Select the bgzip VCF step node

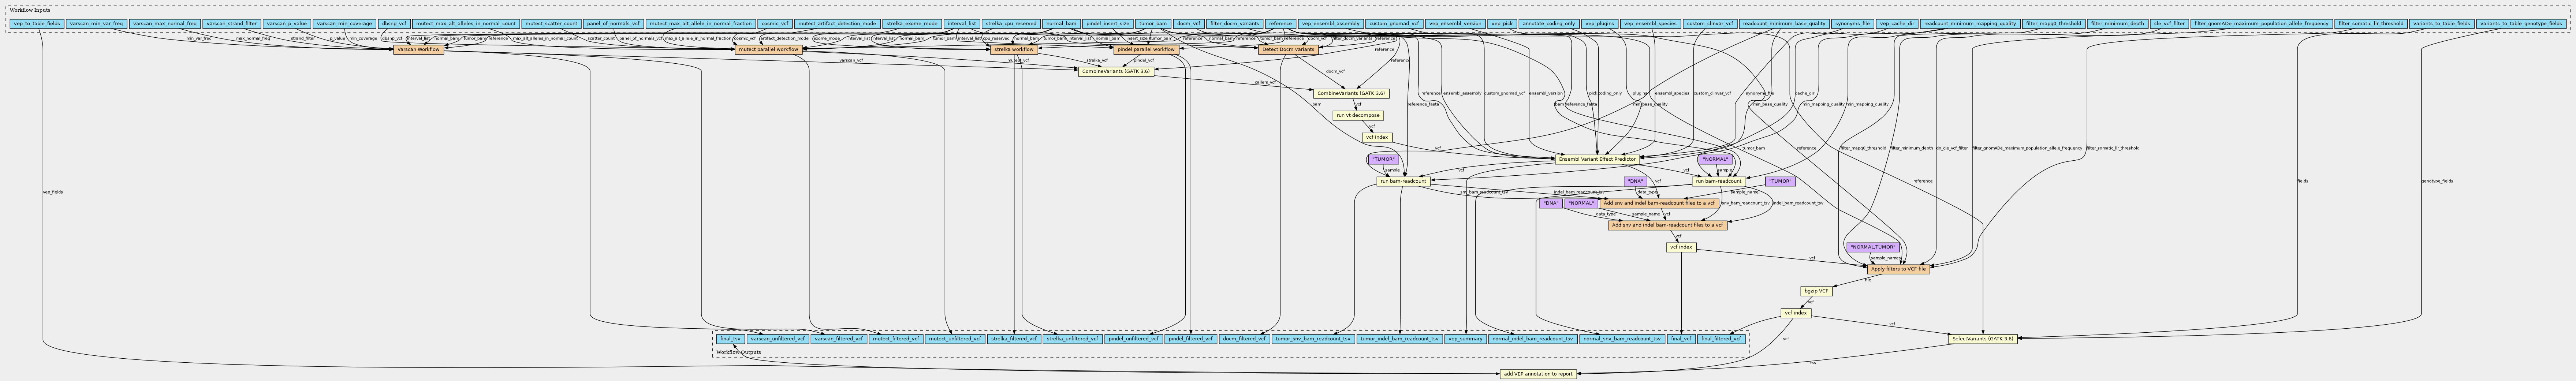(1816, 291)
